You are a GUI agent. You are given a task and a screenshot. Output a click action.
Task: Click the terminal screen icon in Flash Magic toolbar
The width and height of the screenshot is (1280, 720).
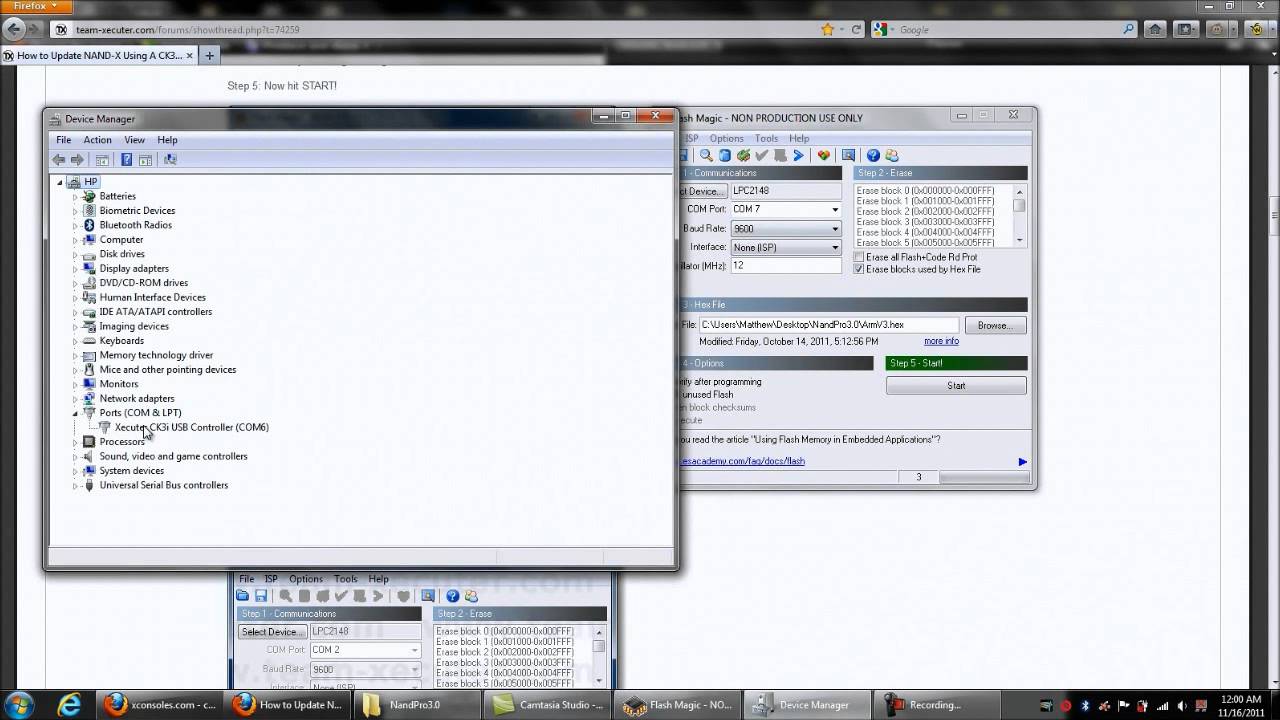[848, 155]
